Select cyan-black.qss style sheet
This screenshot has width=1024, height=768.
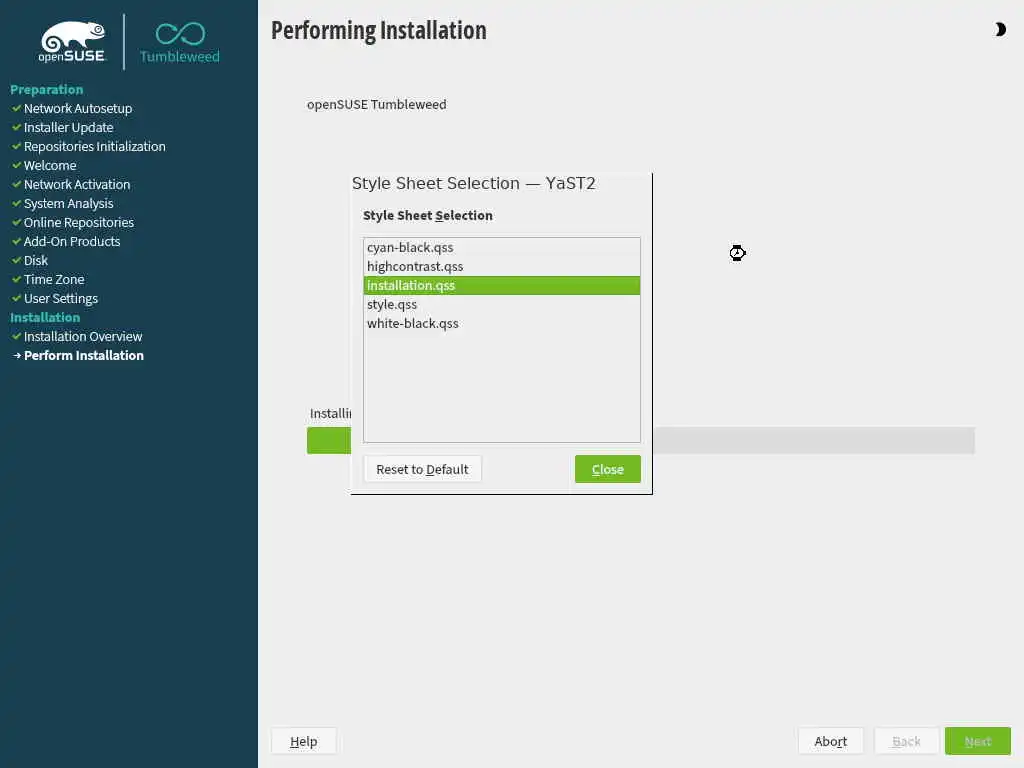tap(502, 248)
